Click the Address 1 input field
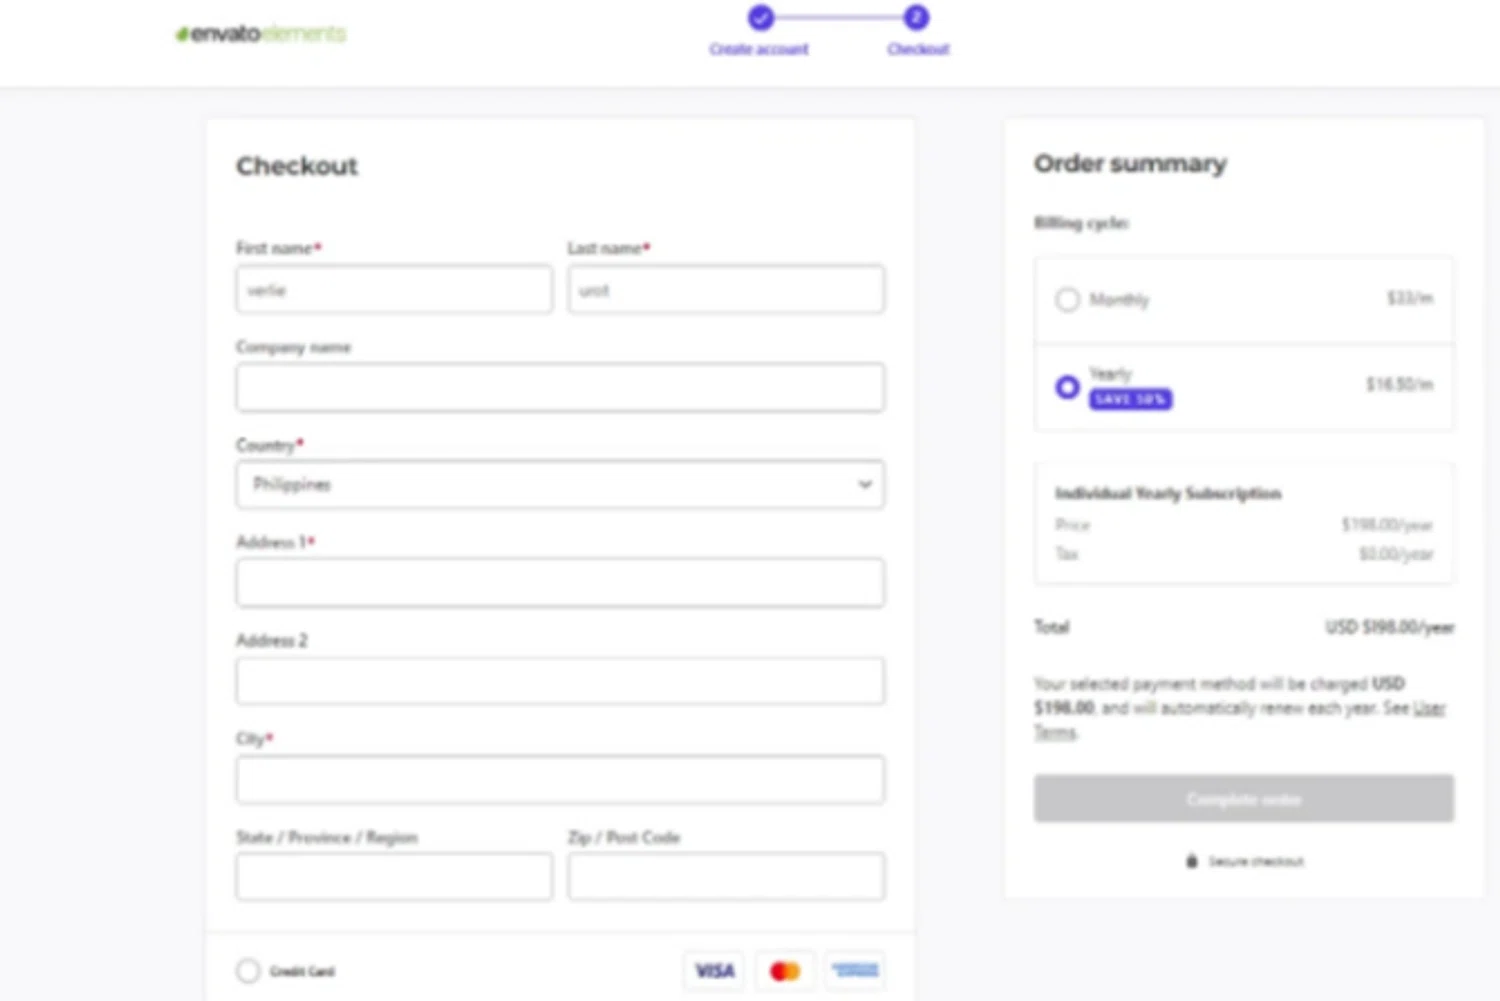 point(560,582)
